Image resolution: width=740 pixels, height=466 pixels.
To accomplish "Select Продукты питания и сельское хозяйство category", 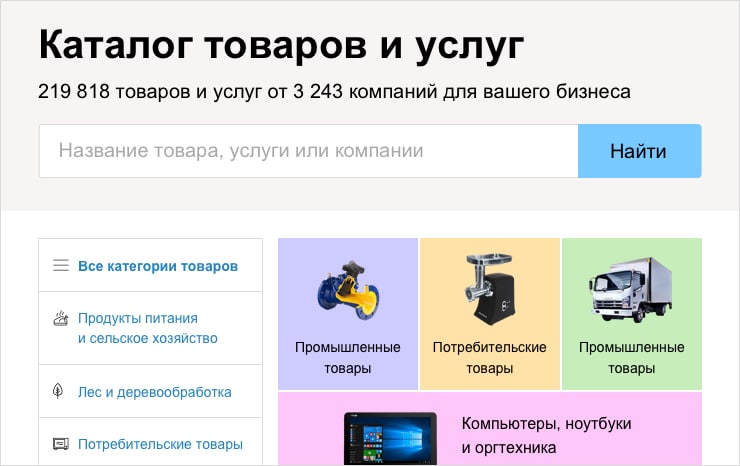I will [x=147, y=328].
